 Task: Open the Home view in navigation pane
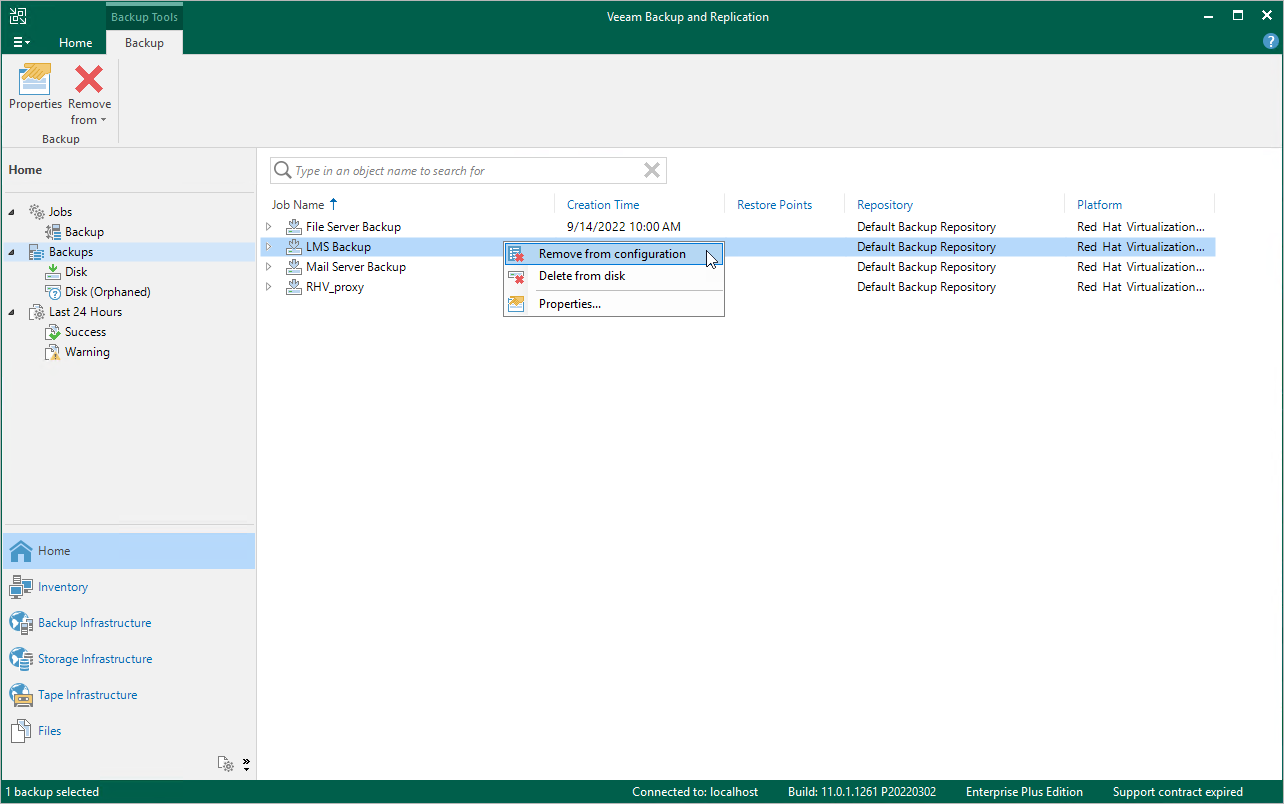[129, 551]
